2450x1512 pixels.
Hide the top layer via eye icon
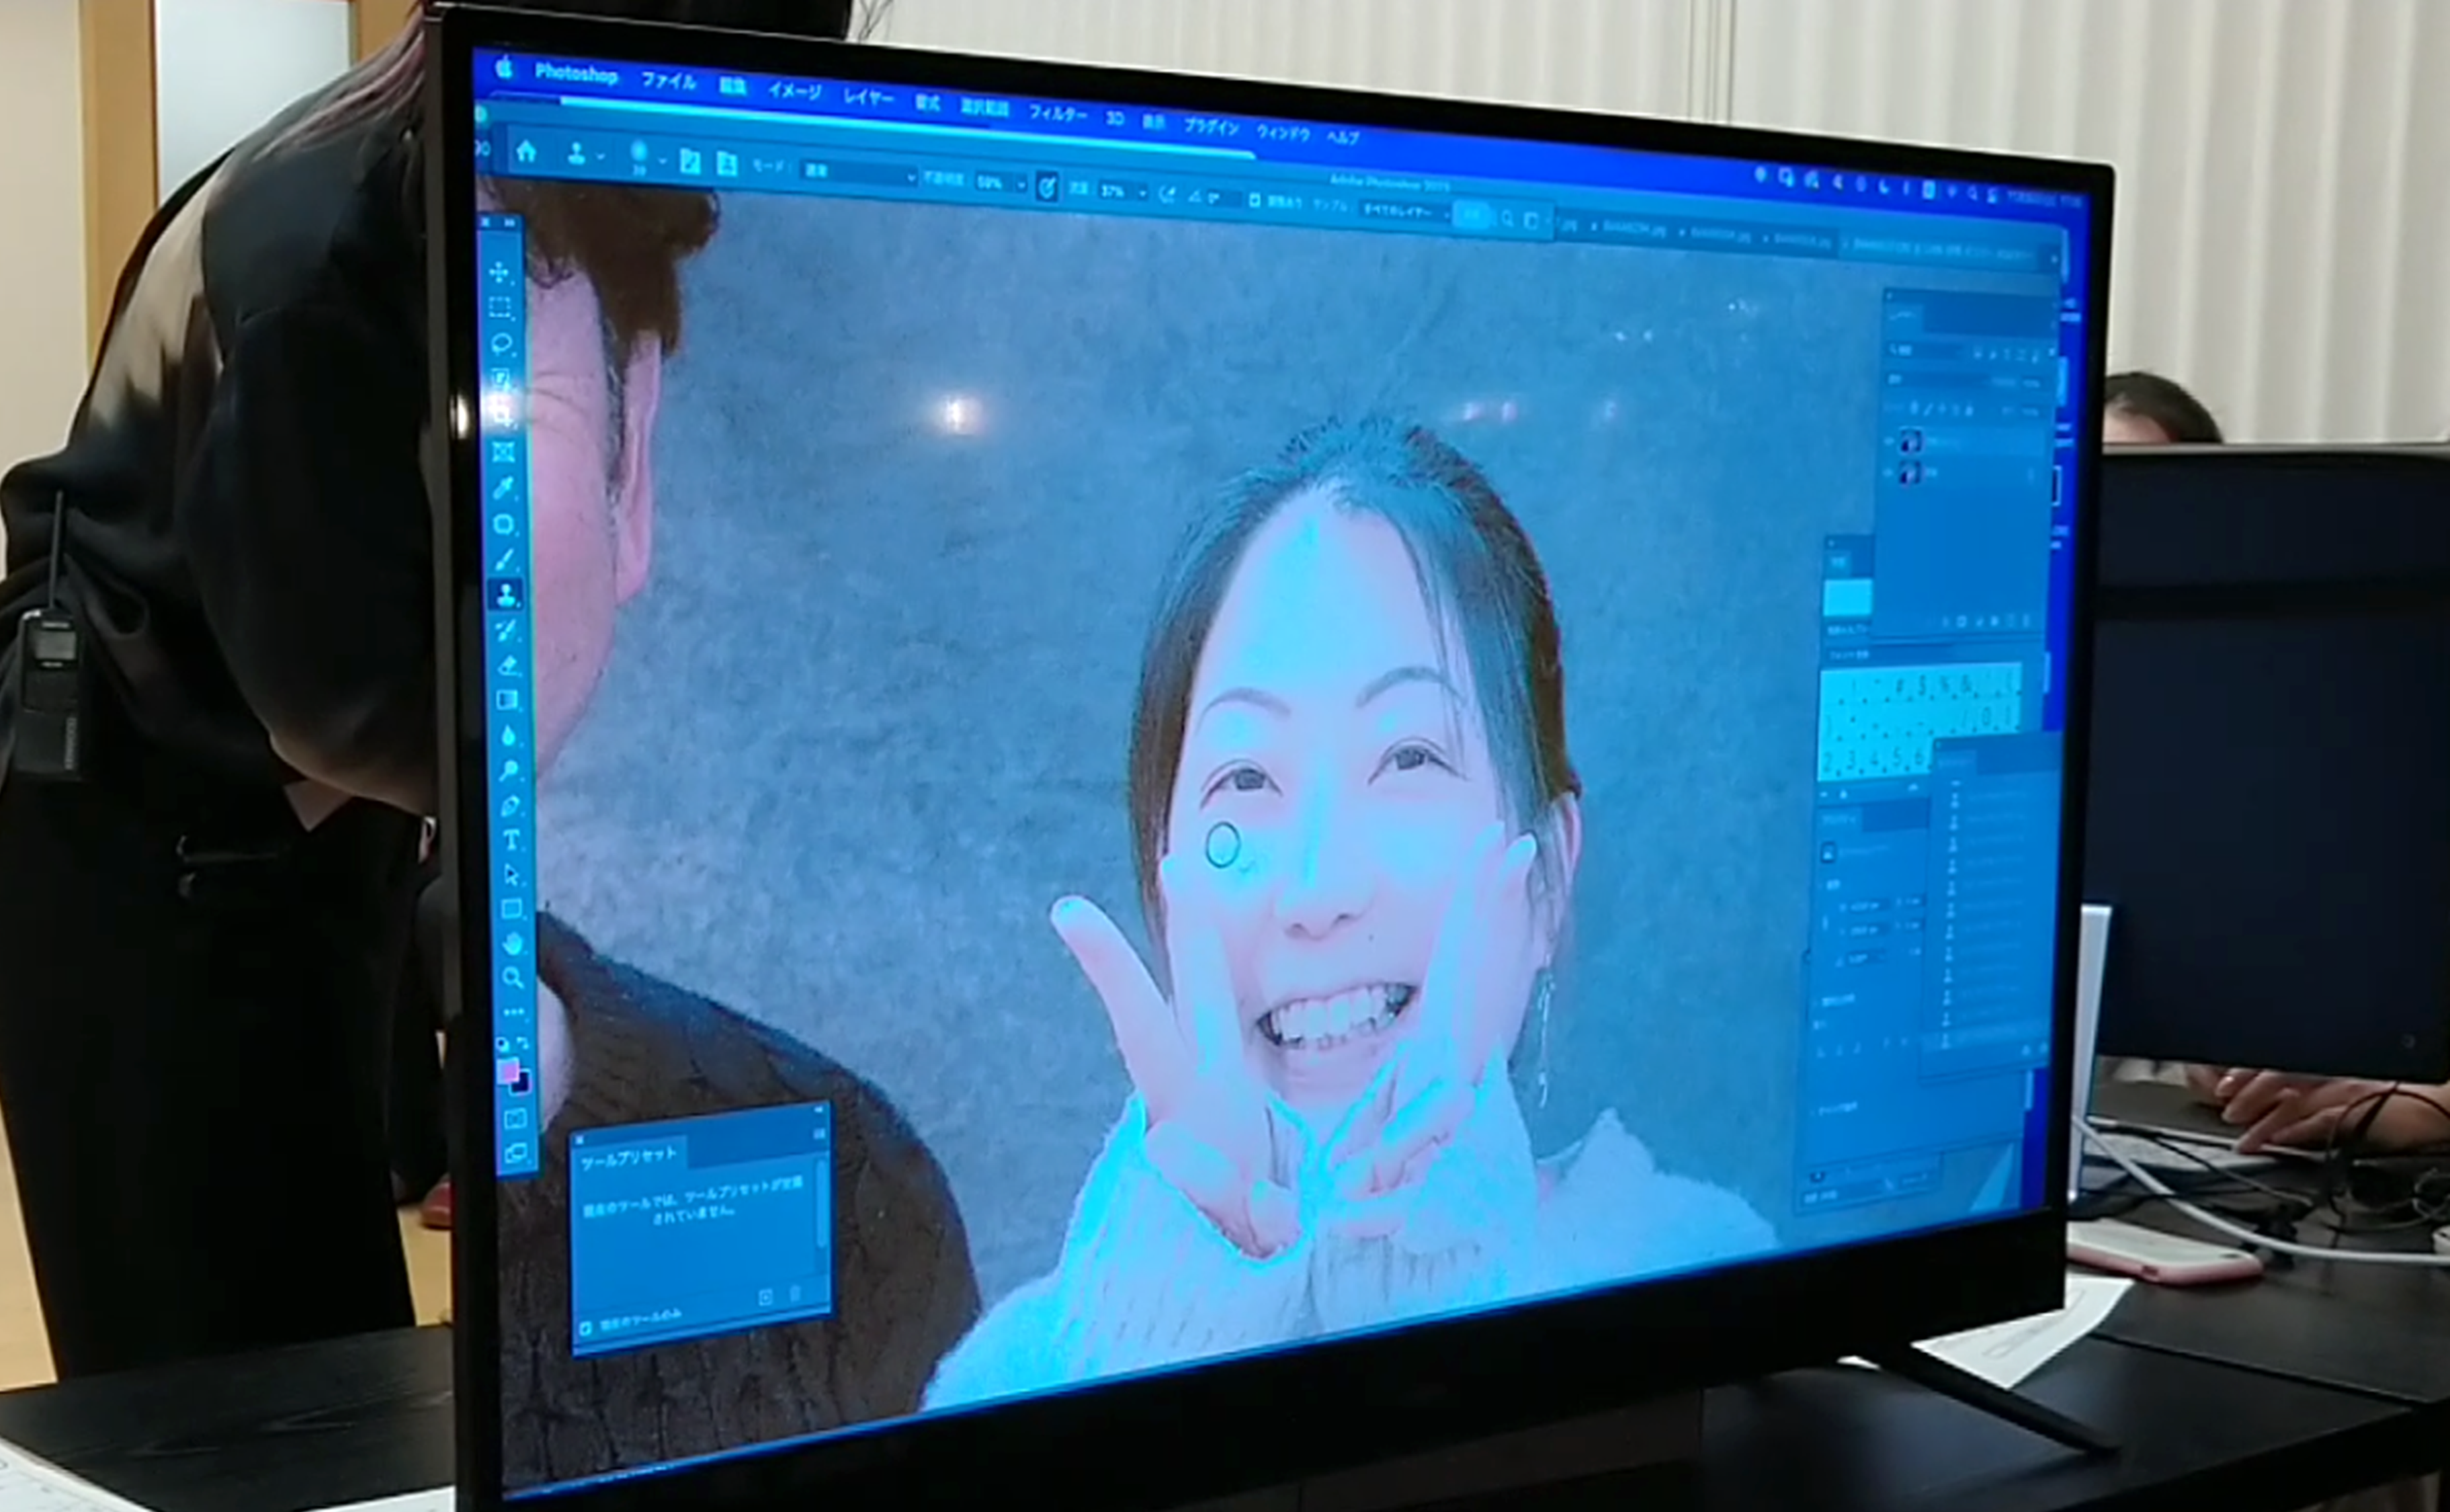pos(1889,441)
